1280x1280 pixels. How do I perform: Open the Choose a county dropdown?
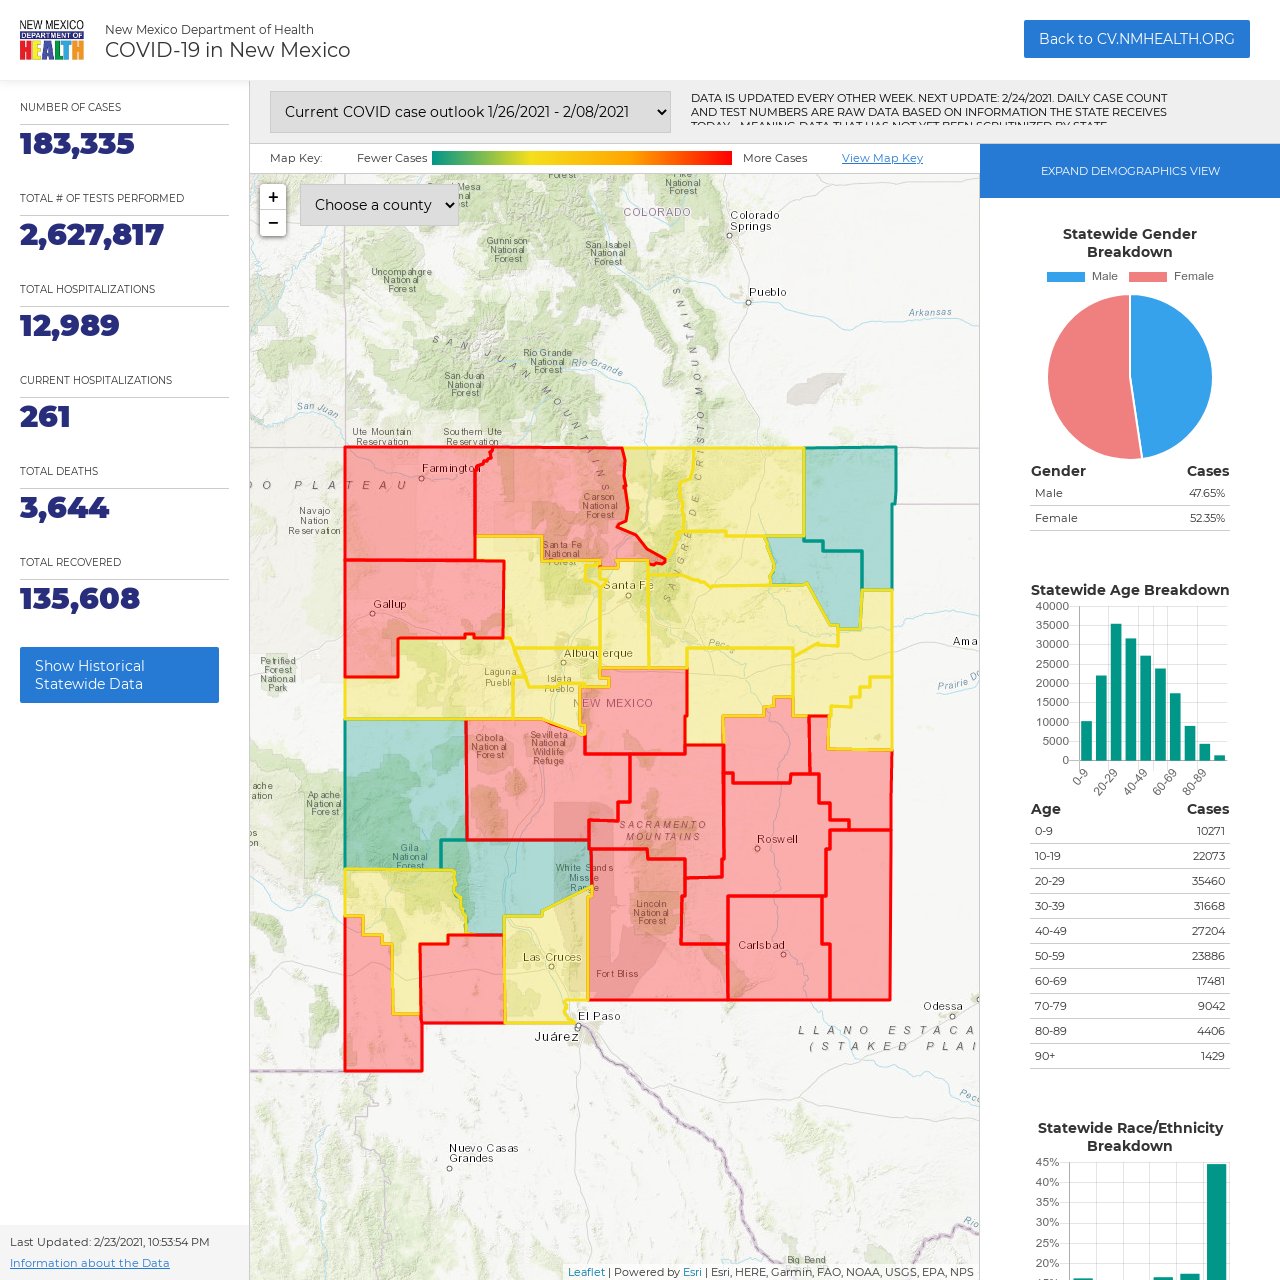[x=379, y=205]
